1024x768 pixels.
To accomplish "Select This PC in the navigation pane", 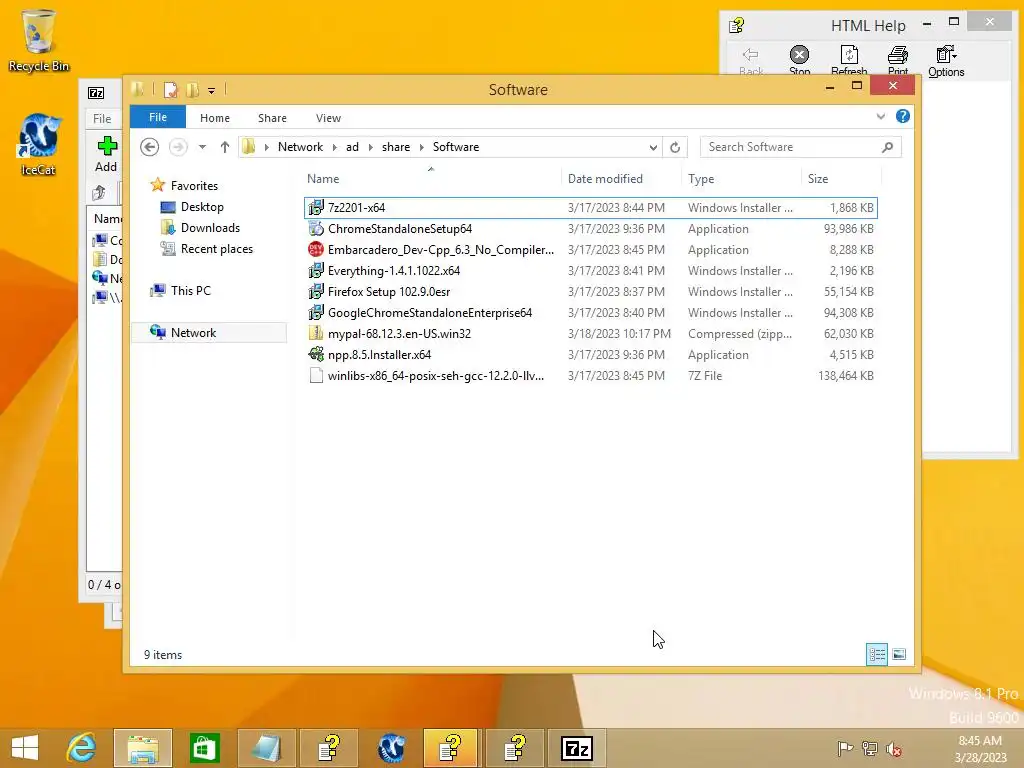I will point(191,290).
